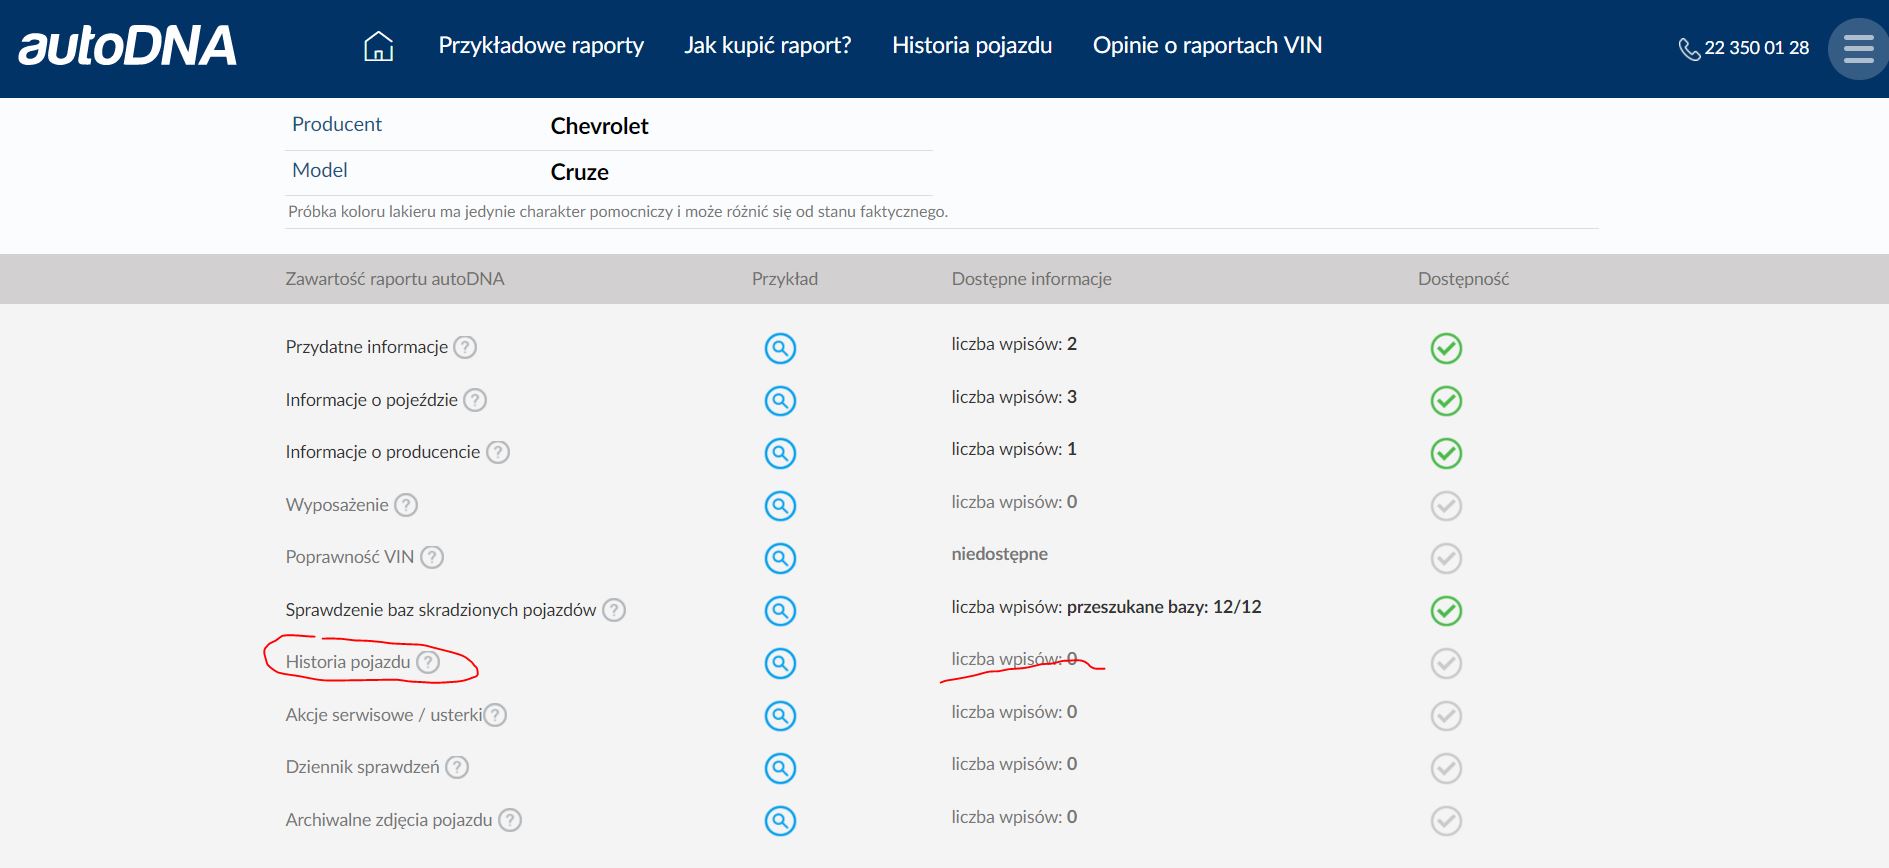Image resolution: width=1889 pixels, height=868 pixels.
Task: Click the Przydatne informacje row label
Action: point(367,347)
